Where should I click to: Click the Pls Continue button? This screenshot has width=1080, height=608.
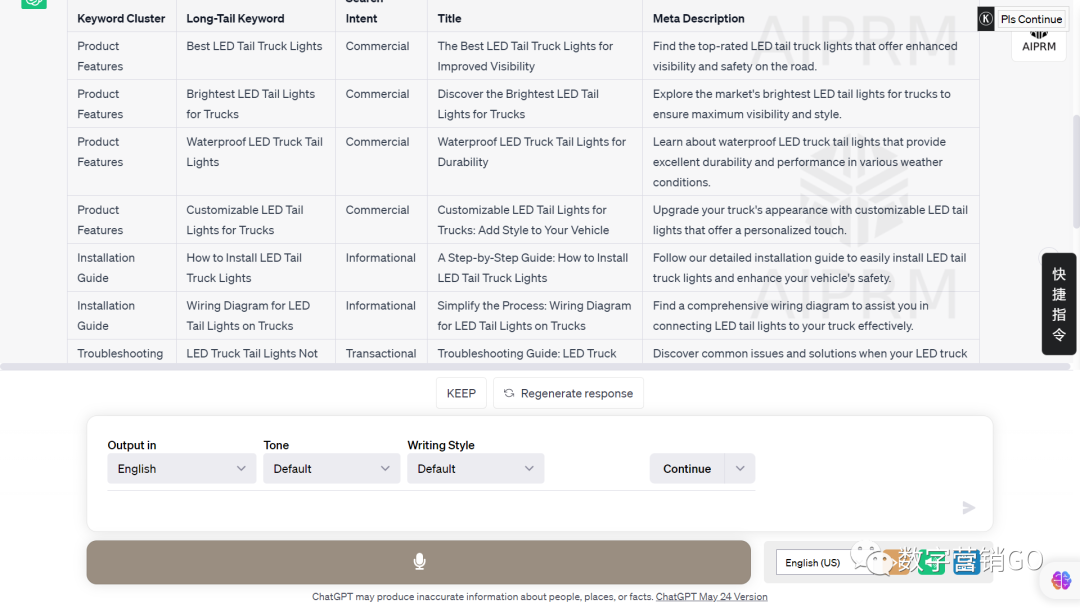tap(1031, 19)
